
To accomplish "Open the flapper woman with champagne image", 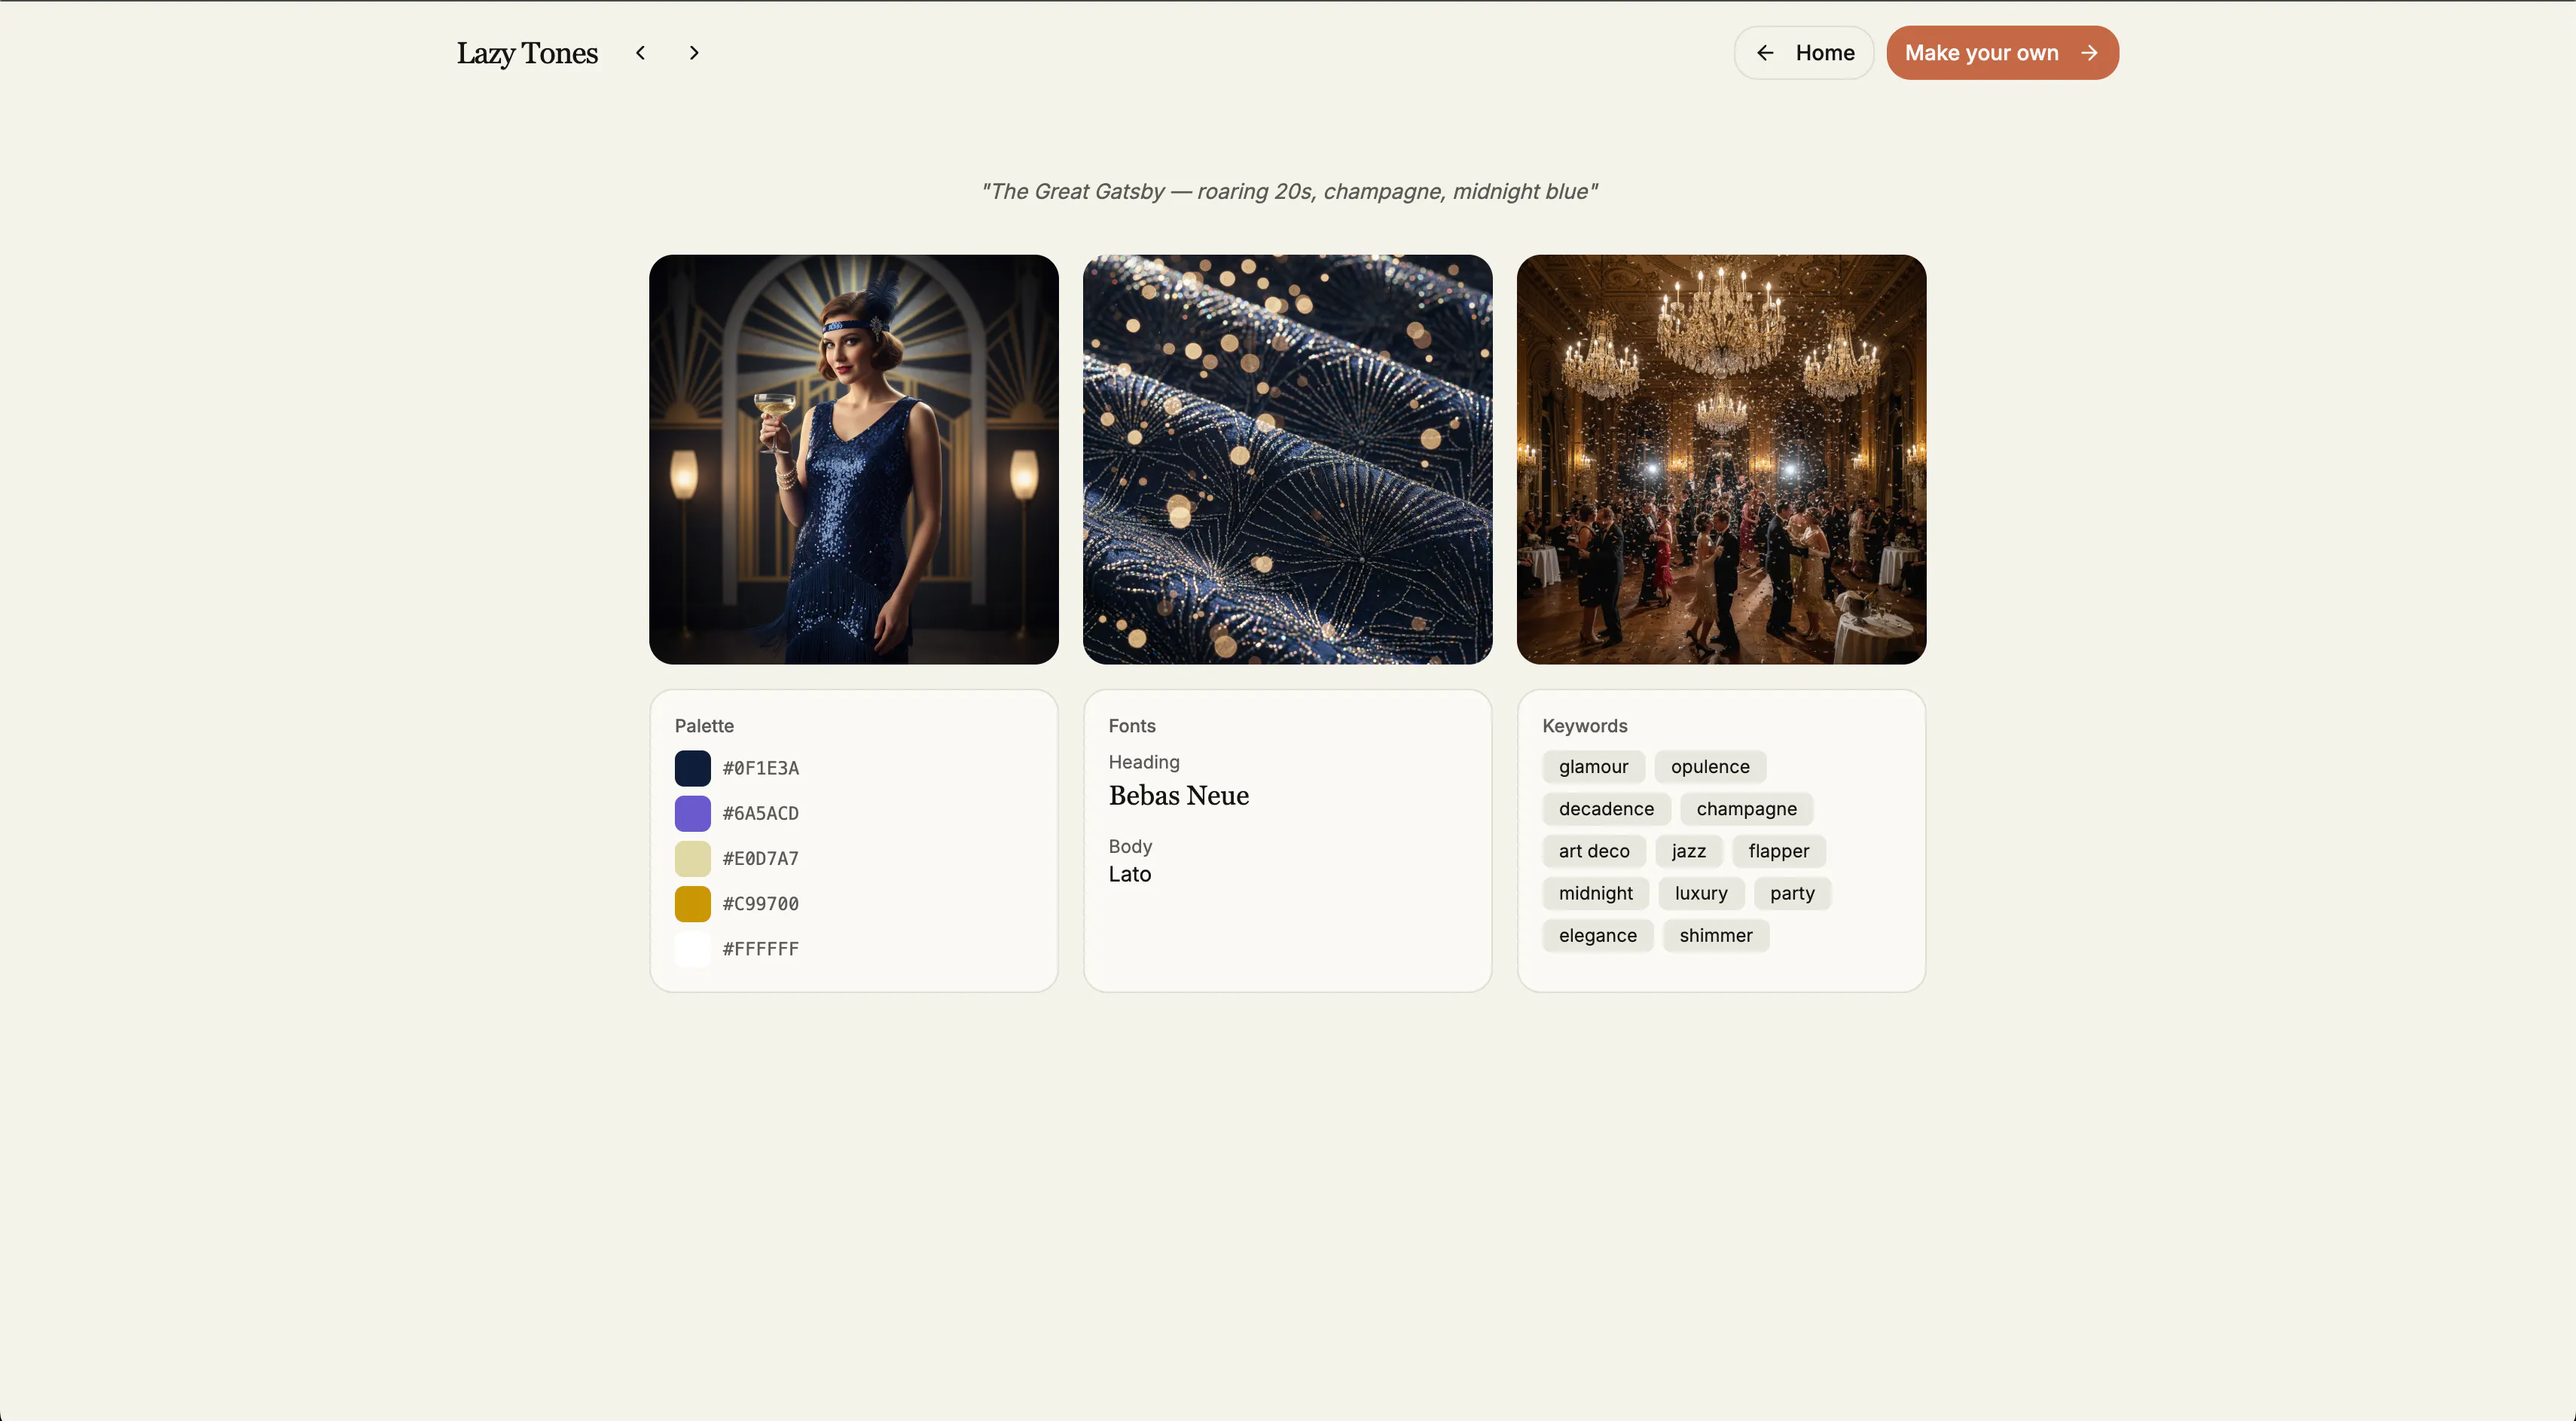I will [x=854, y=460].
